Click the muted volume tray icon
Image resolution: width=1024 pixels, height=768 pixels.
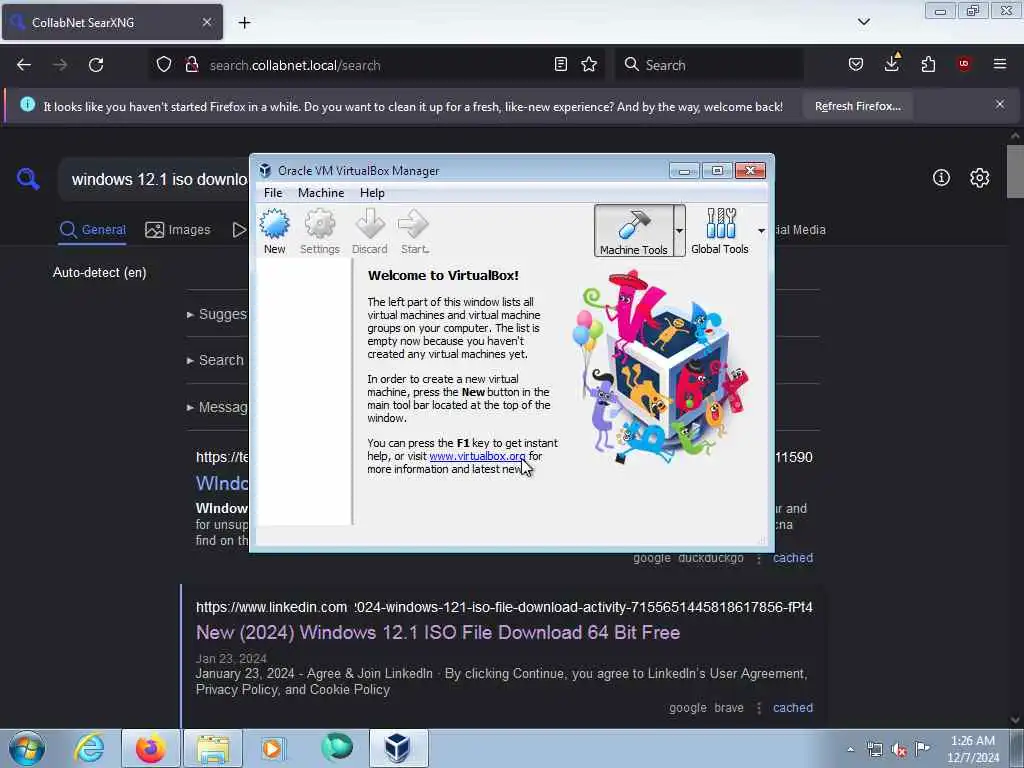pos(899,750)
